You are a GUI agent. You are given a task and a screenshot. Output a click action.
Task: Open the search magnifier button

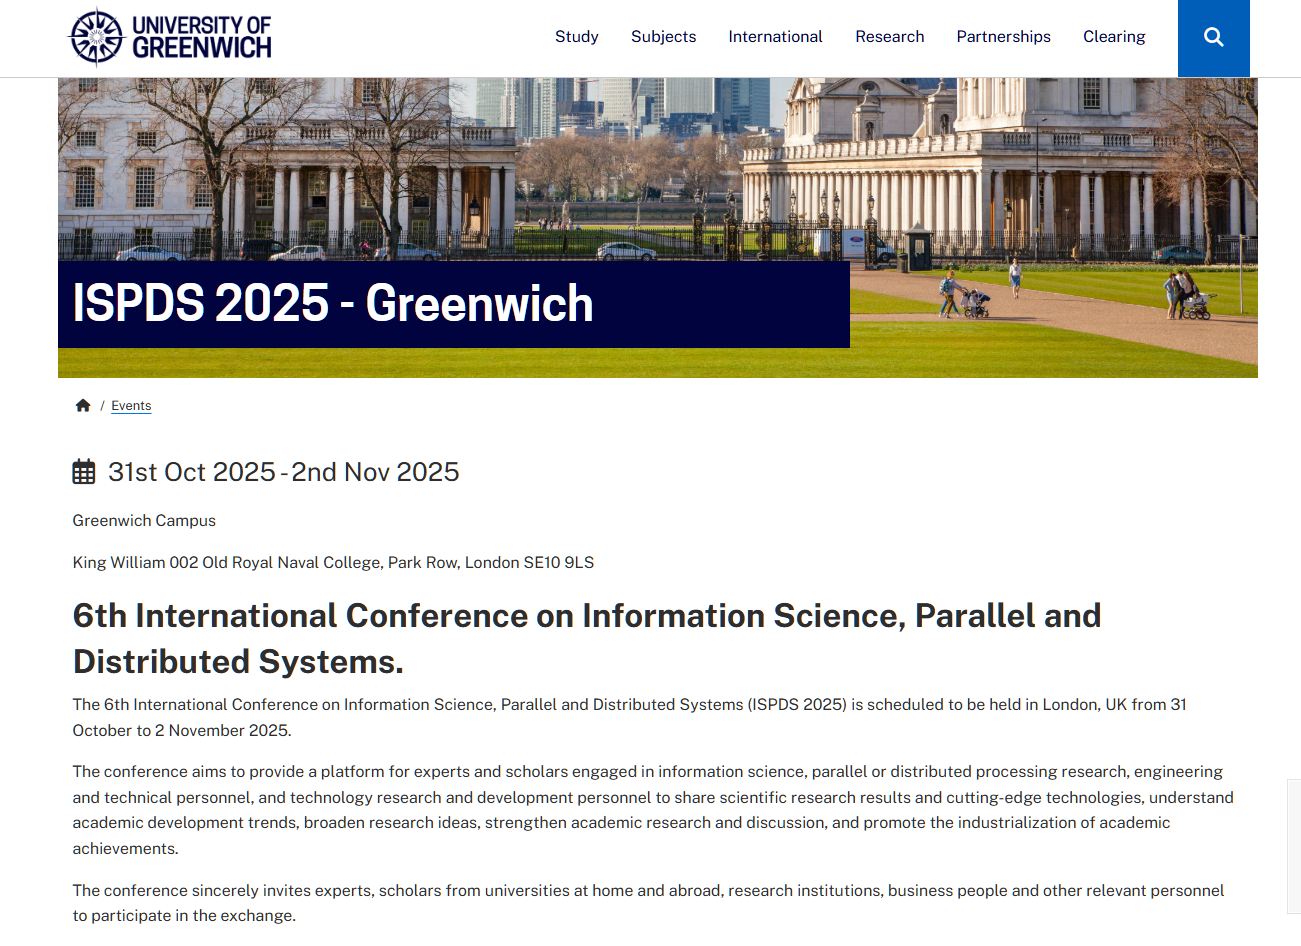(x=1213, y=38)
